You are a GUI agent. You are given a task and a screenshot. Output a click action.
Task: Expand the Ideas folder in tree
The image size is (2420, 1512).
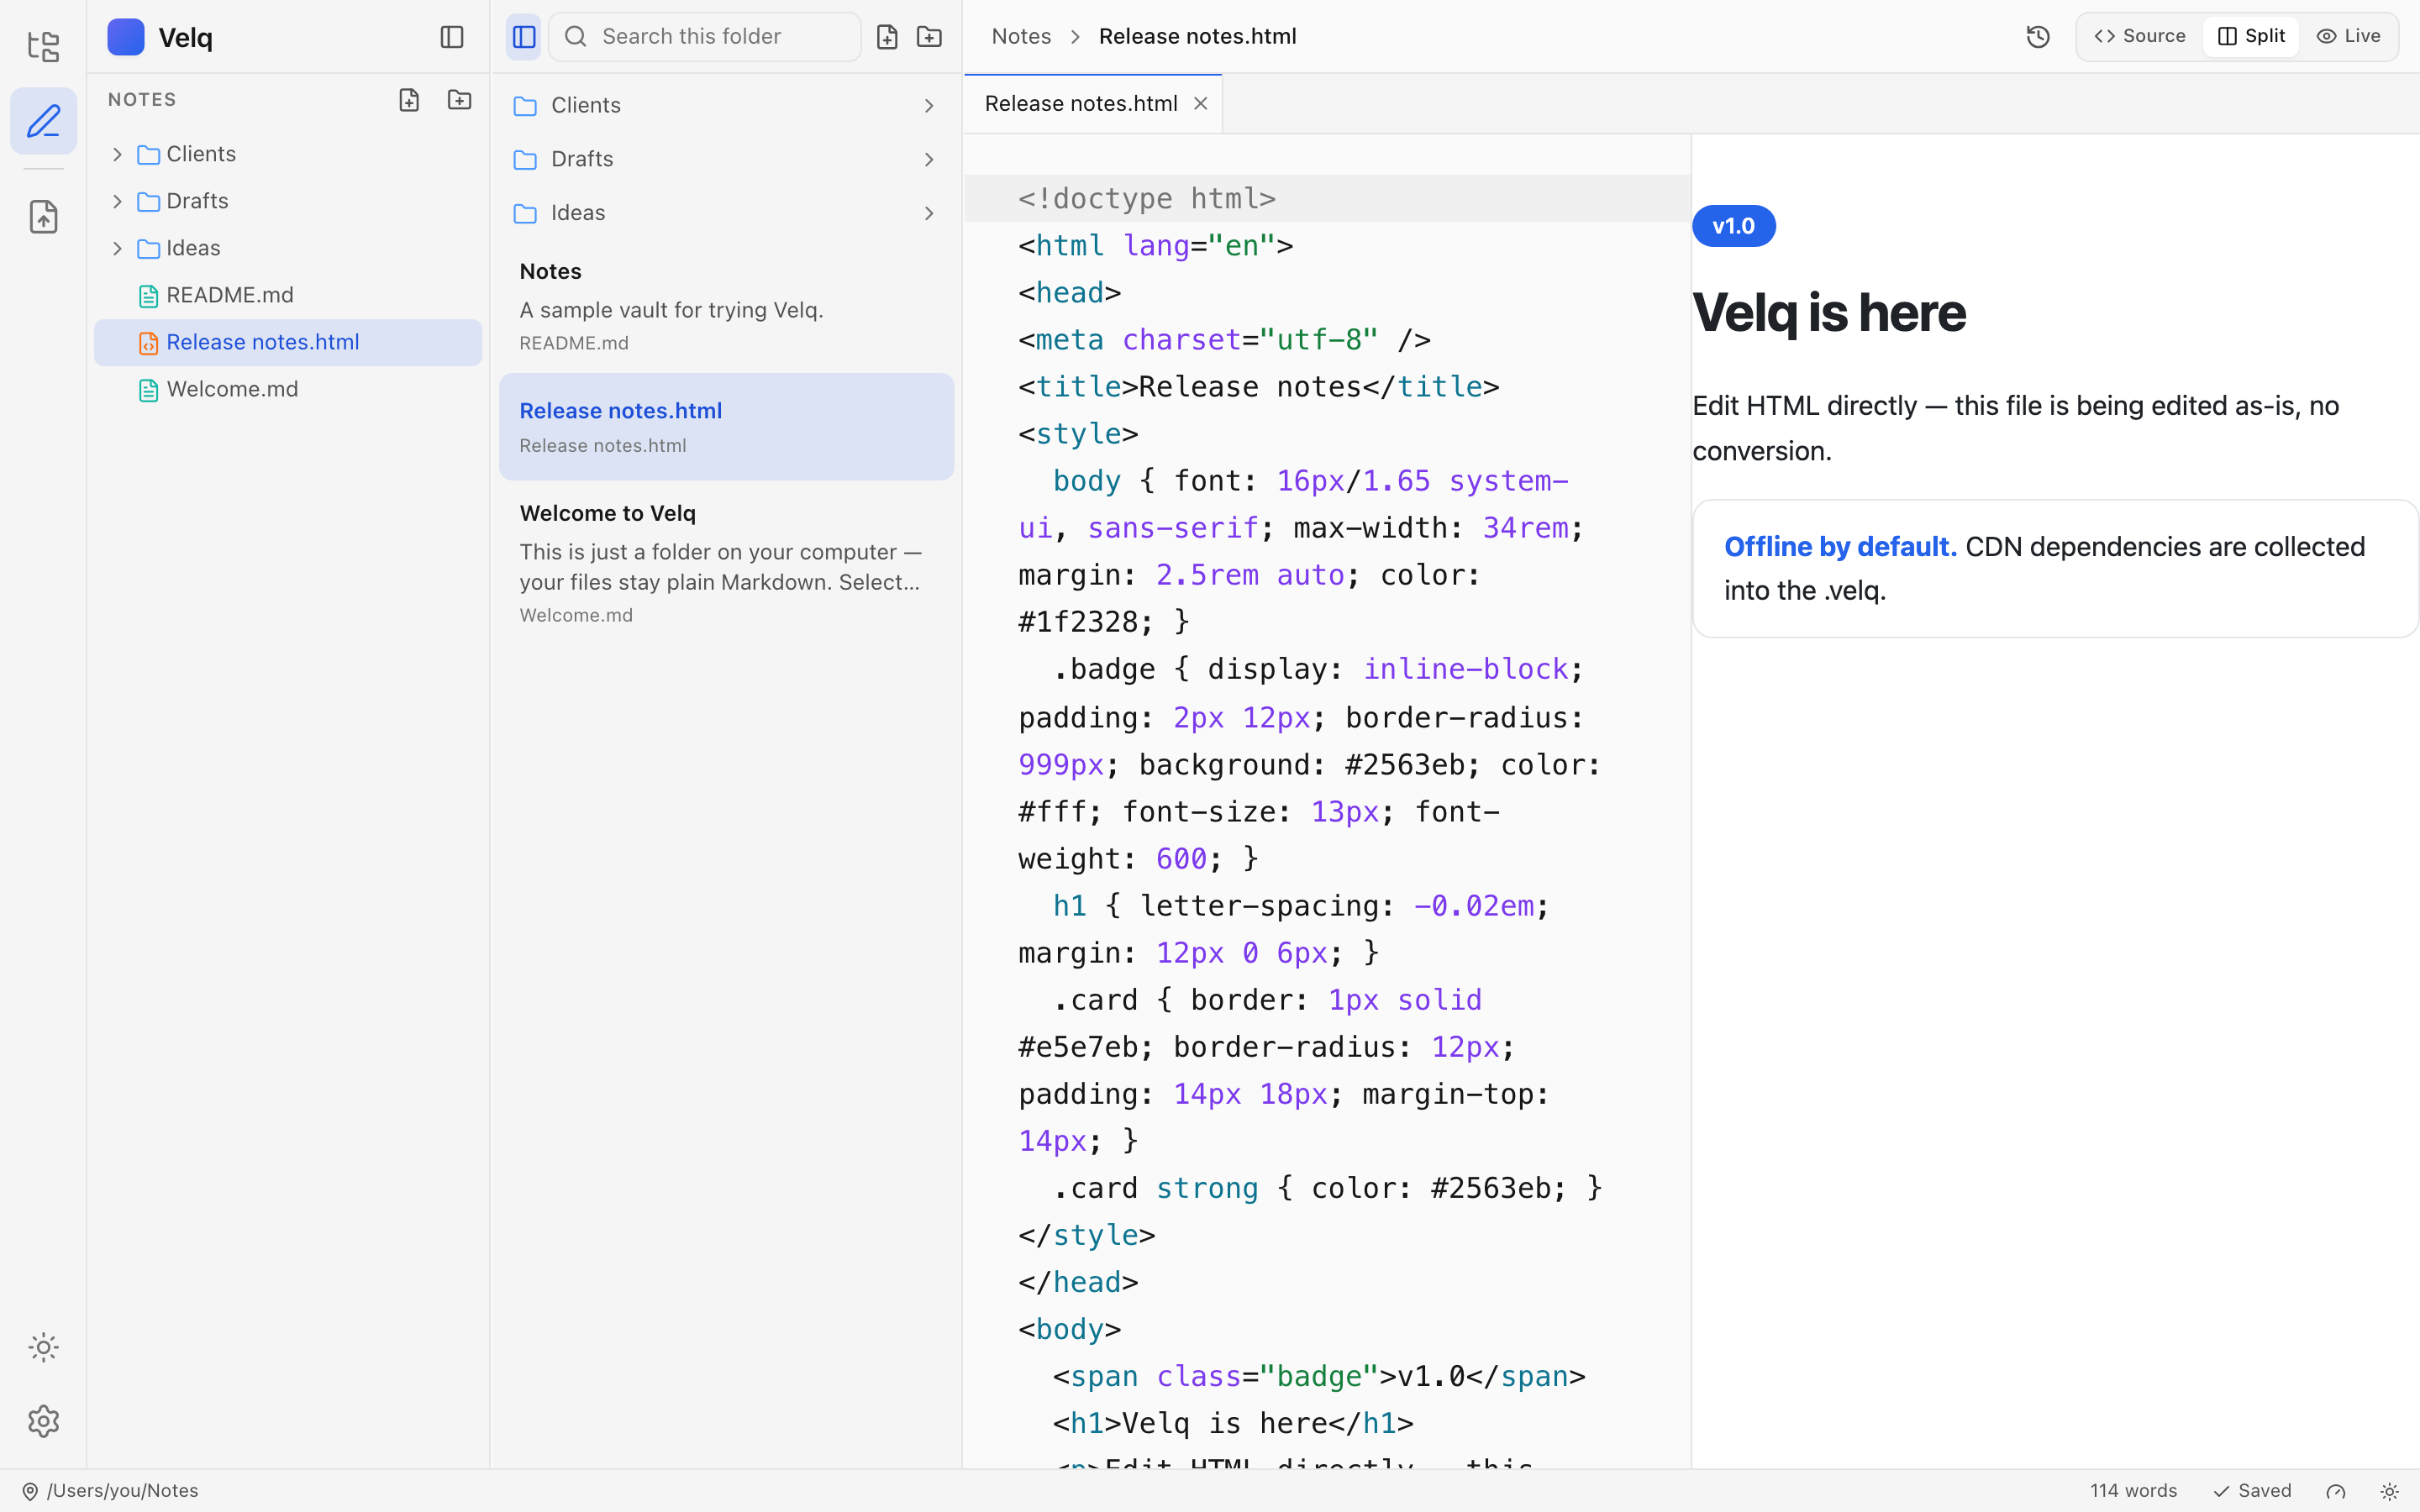coord(117,248)
